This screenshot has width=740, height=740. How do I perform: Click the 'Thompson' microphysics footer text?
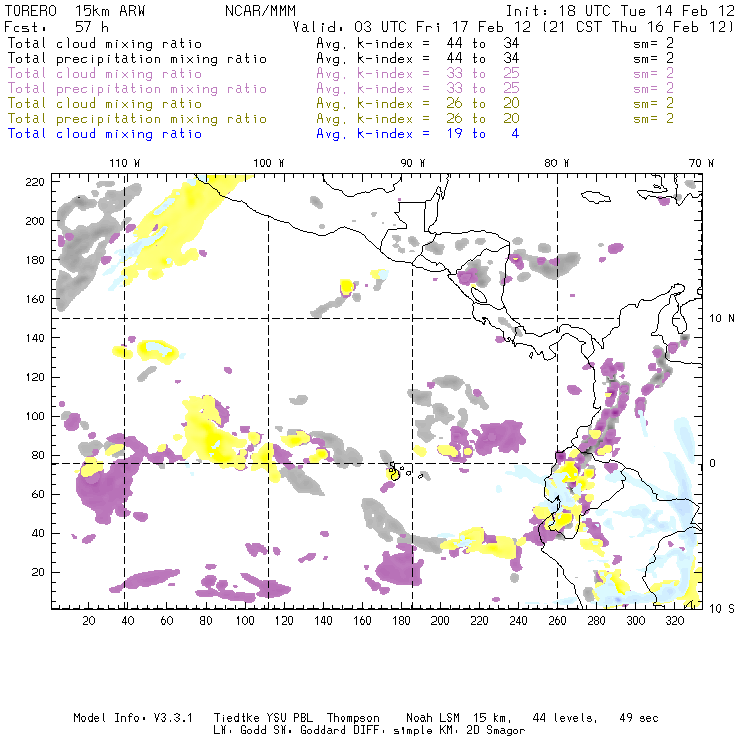(x=353, y=719)
